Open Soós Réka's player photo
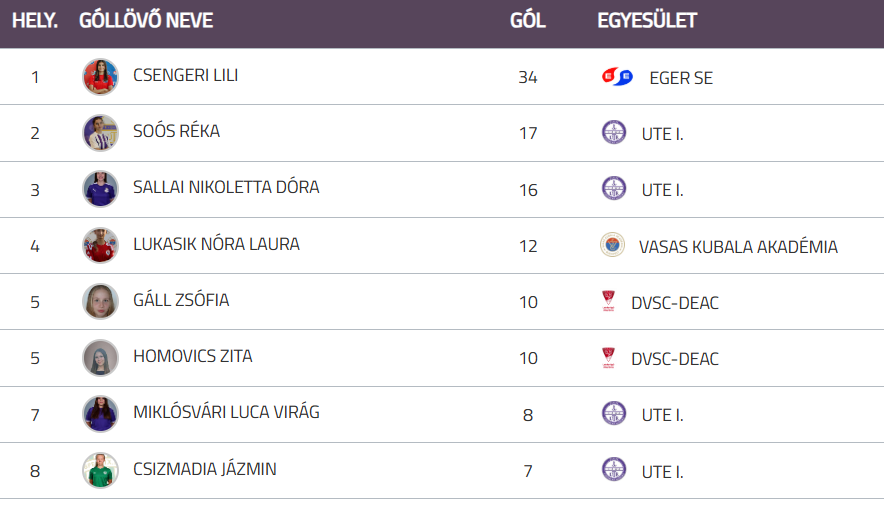 pyautogui.click(x=100, y=133)
